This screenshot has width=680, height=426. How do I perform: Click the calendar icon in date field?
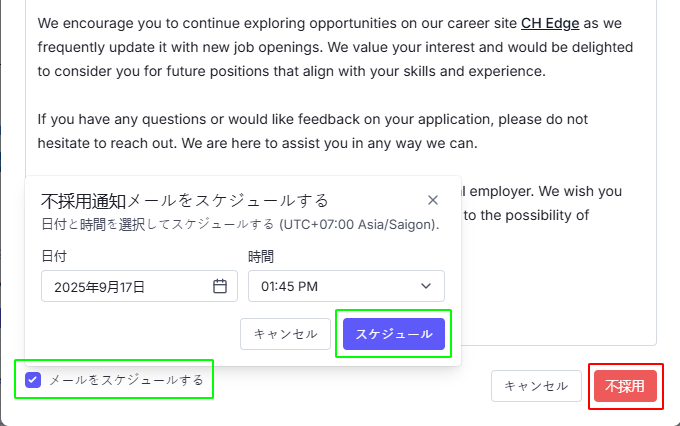pos(220,286)
